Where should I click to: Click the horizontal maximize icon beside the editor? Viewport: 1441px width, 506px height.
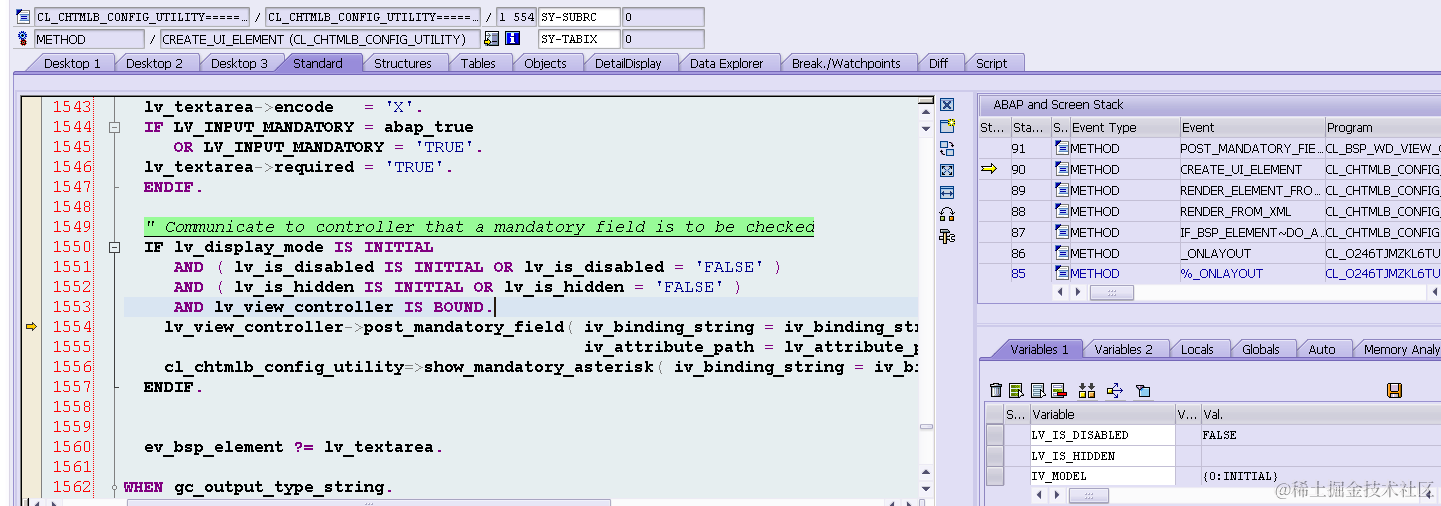click(947, 192)
